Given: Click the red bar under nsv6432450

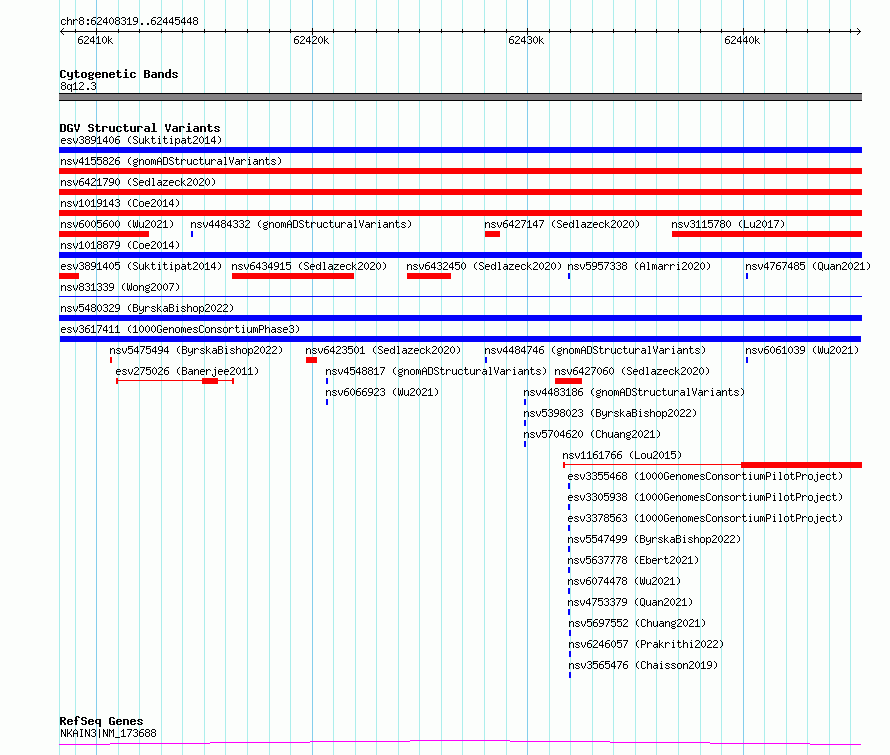Looking at the screenshot, I should point(429,276).
